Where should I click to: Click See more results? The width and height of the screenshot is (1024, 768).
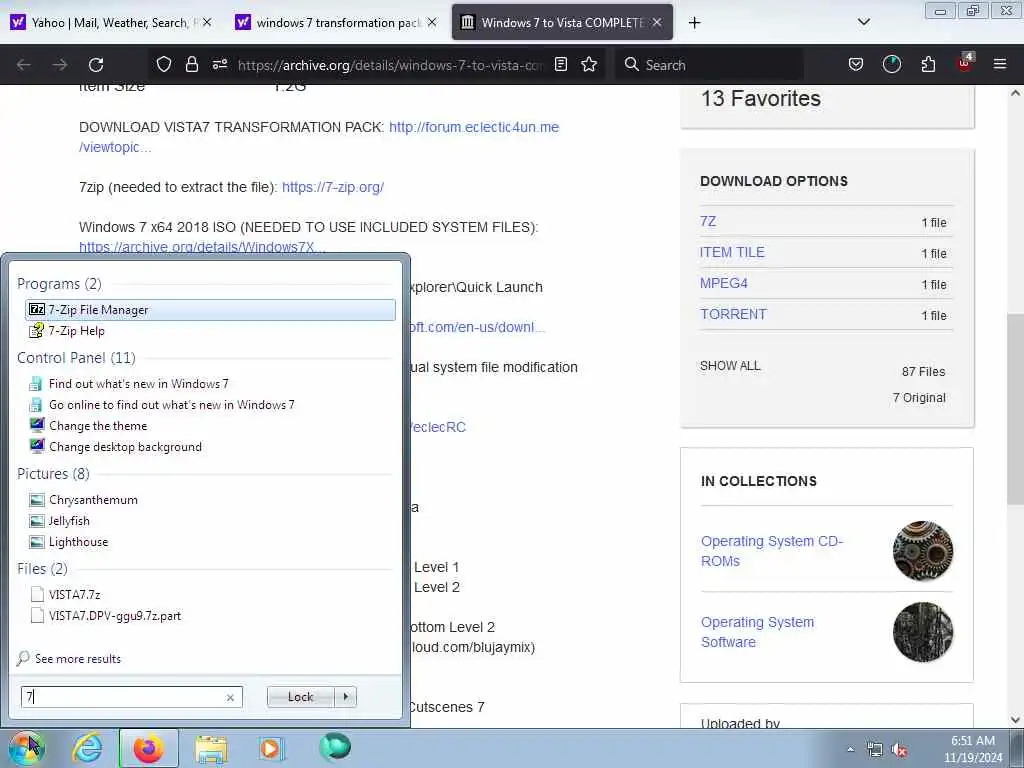click(78, 658)
